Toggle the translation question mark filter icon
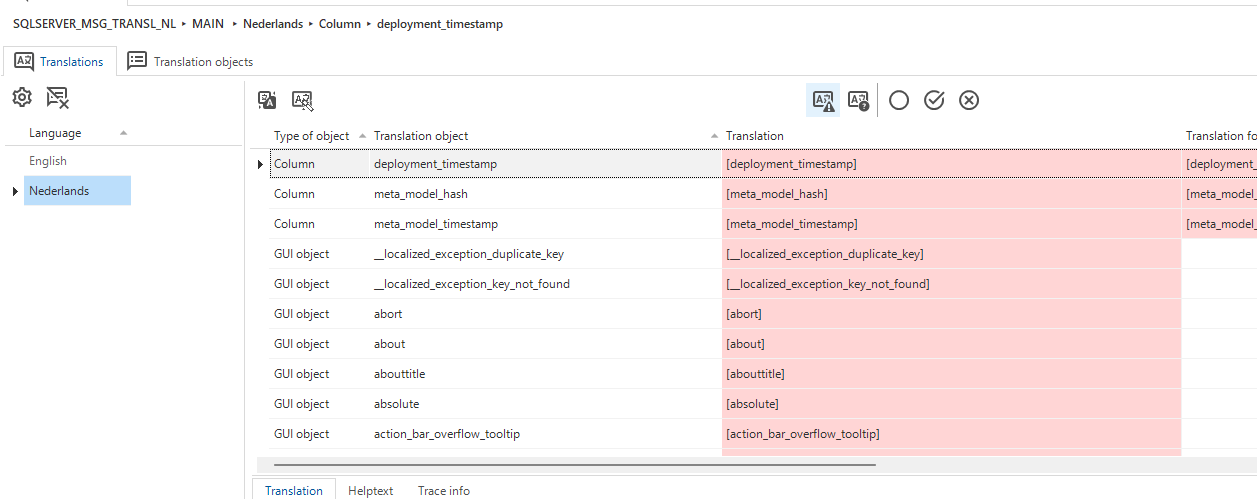 [858, 100]
